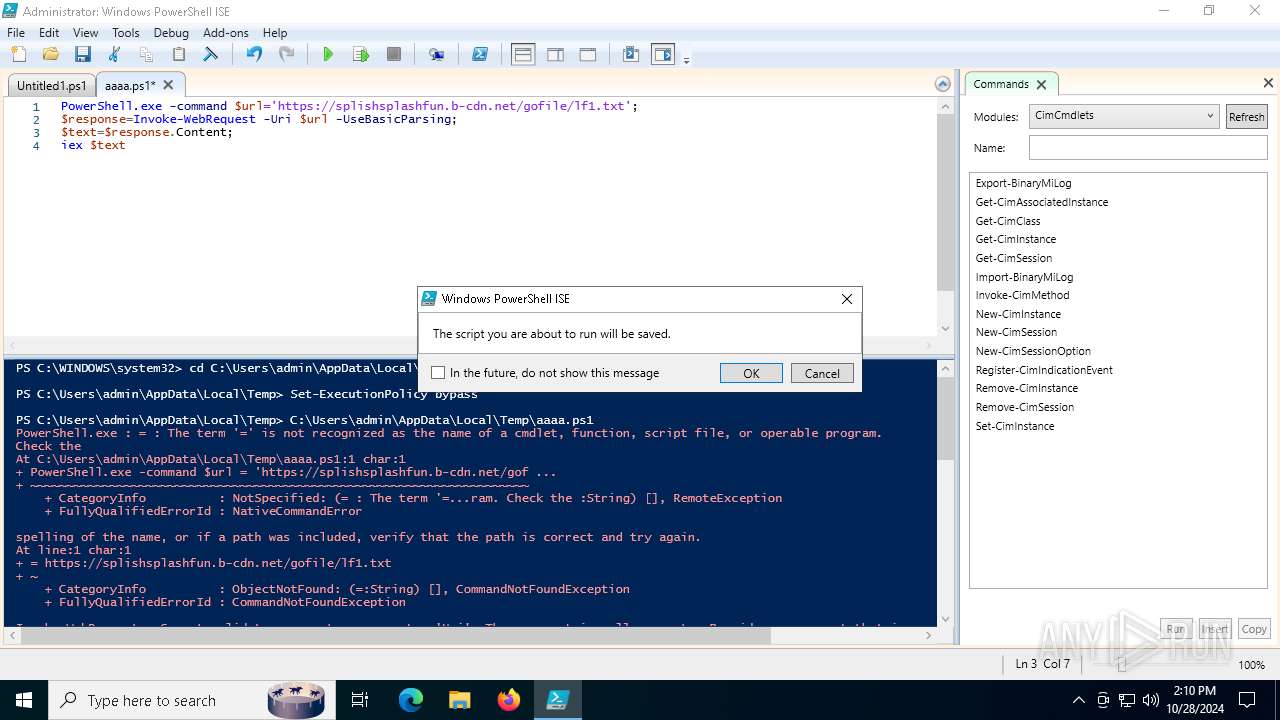
Task: Show script pane on top layout icon
Action: [523, 55]
